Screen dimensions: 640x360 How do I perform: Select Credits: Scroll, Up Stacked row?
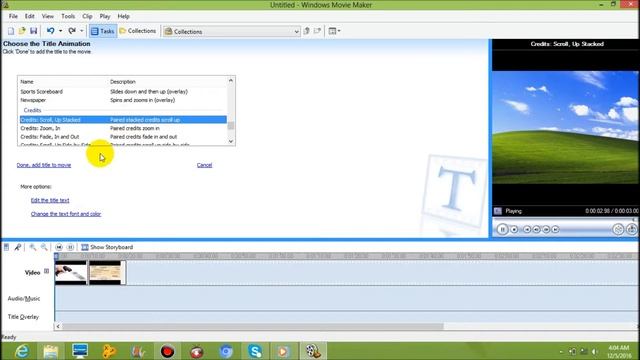[x=123, y=120]
